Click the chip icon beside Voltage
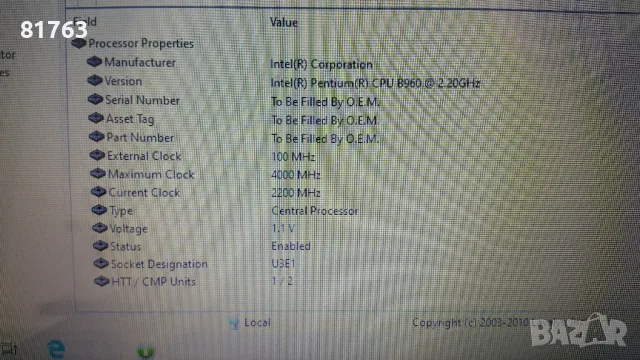 tap(100, 228)
